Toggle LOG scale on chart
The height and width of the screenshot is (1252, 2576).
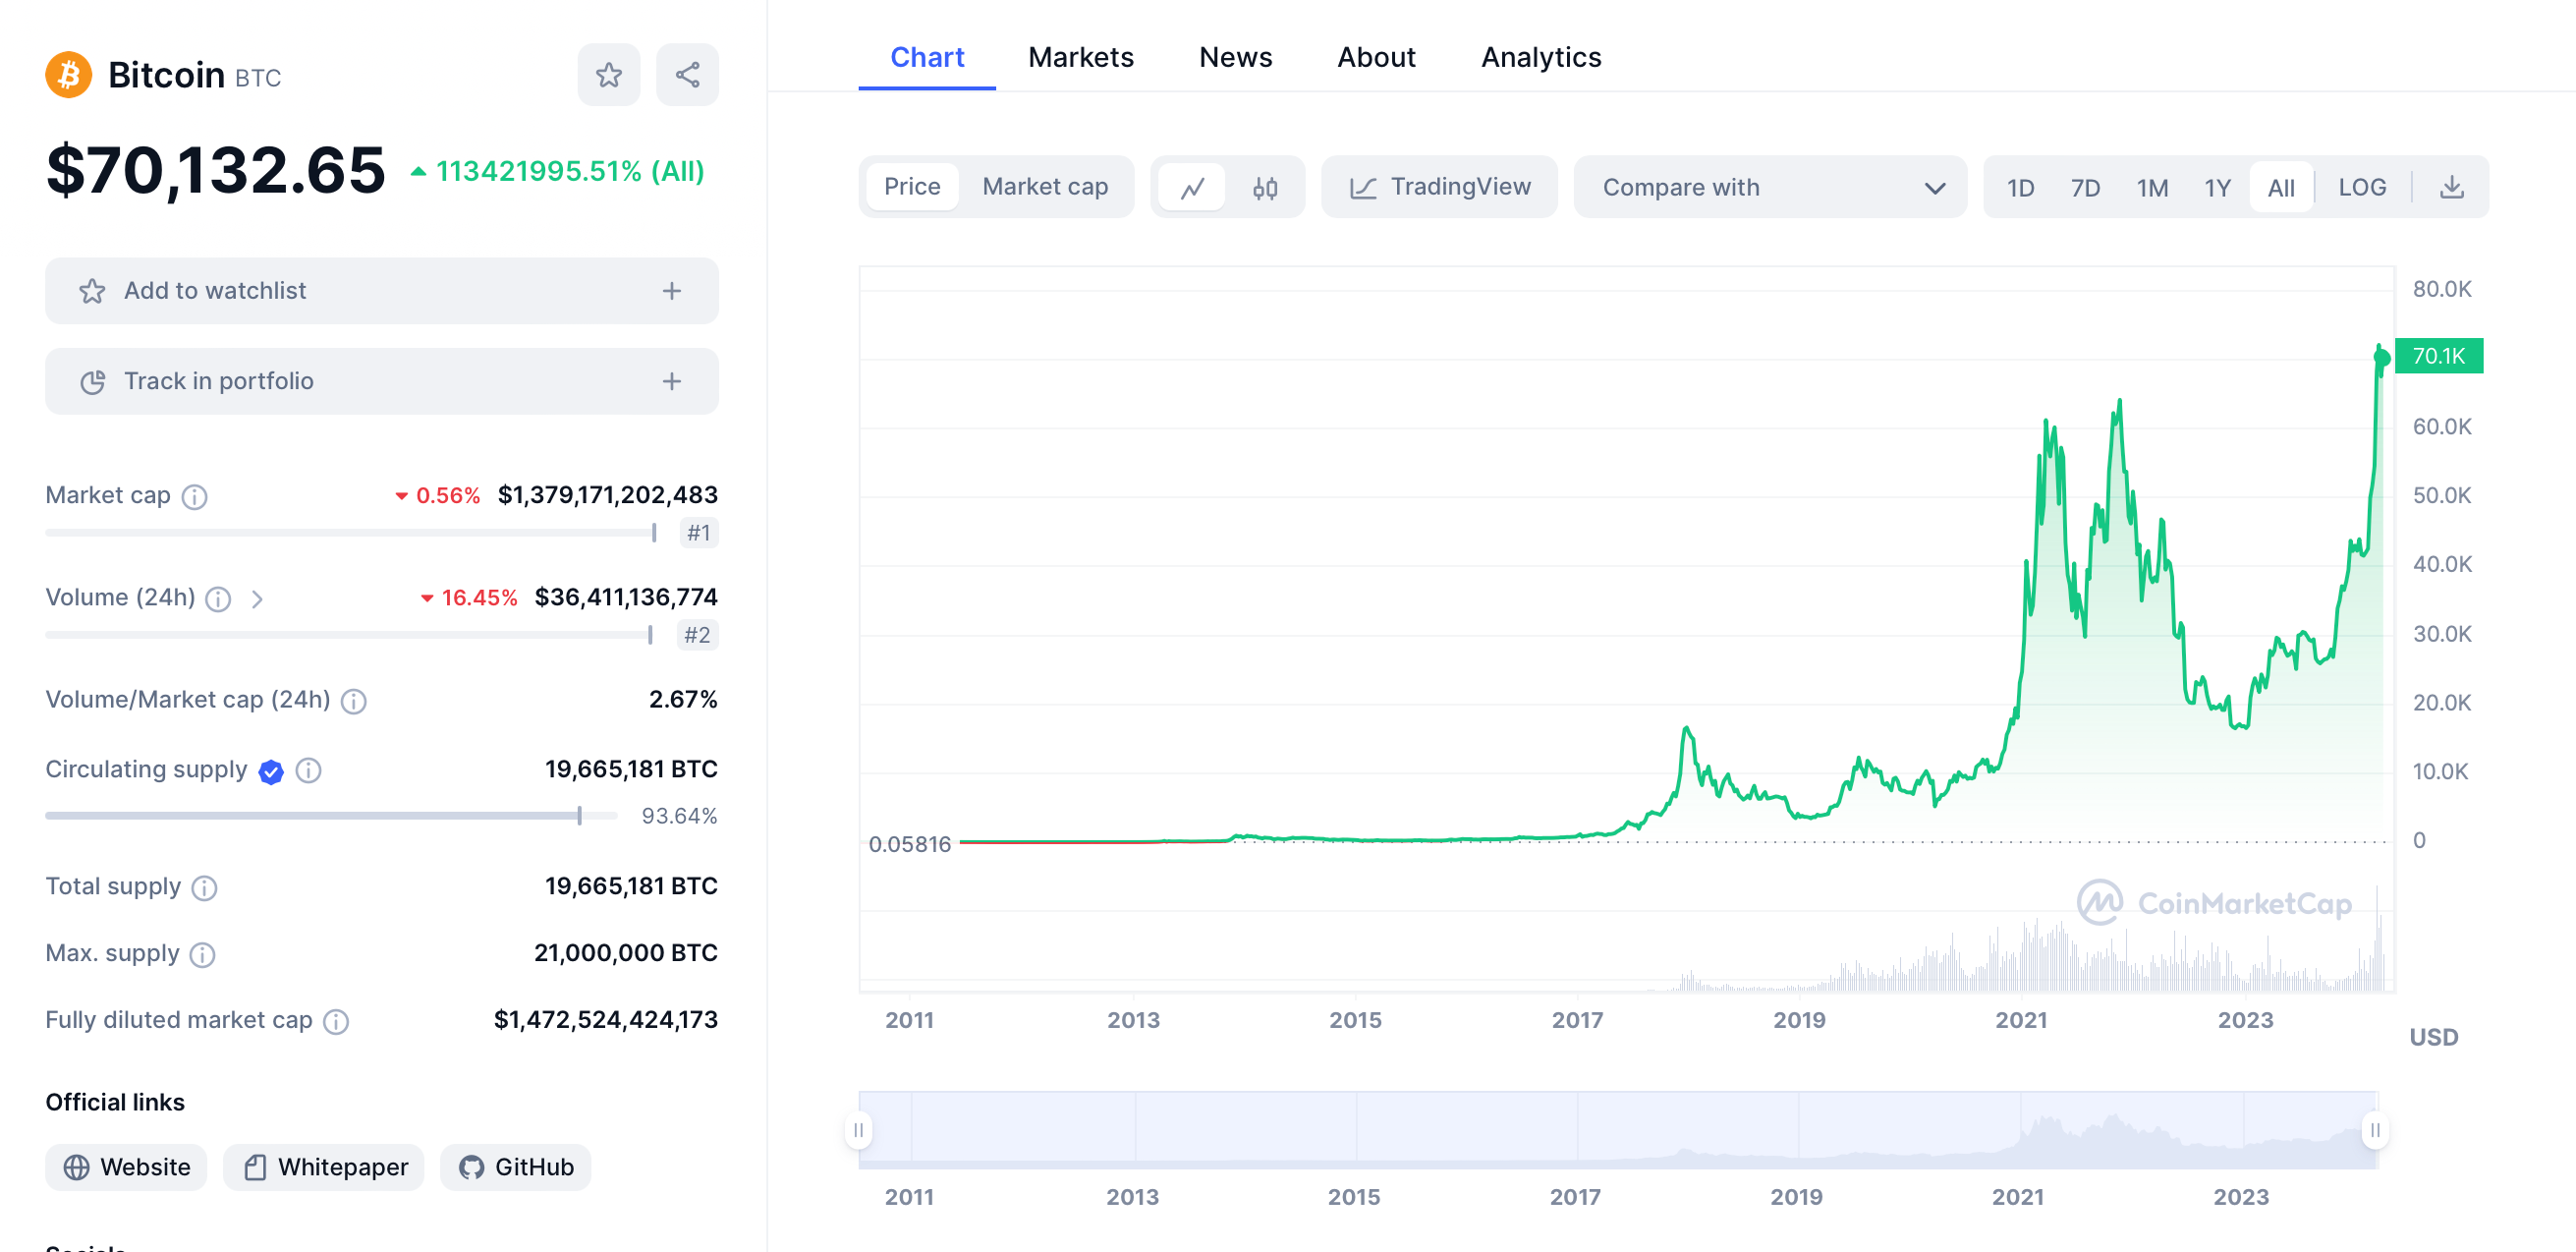point(2361,187)
